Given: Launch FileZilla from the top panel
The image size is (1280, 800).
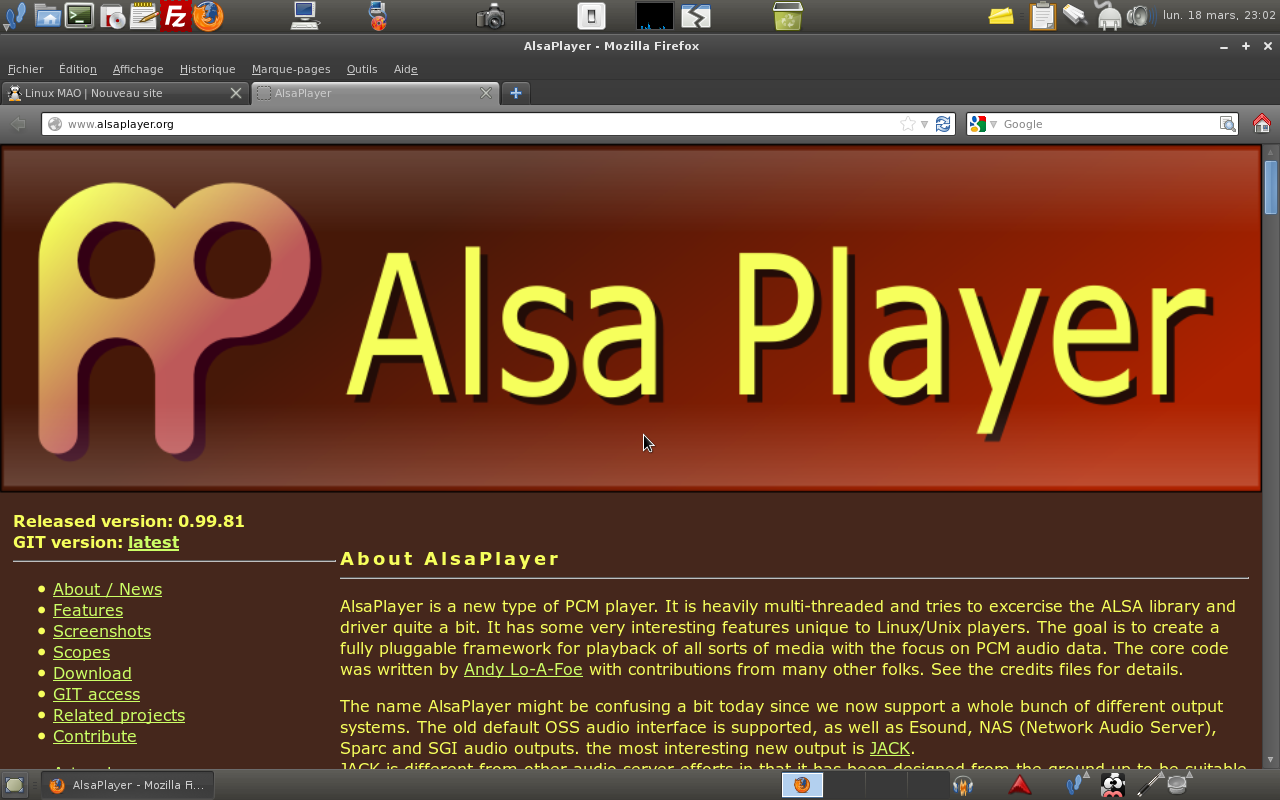Looking at the screenshot, I should [175, 16].
